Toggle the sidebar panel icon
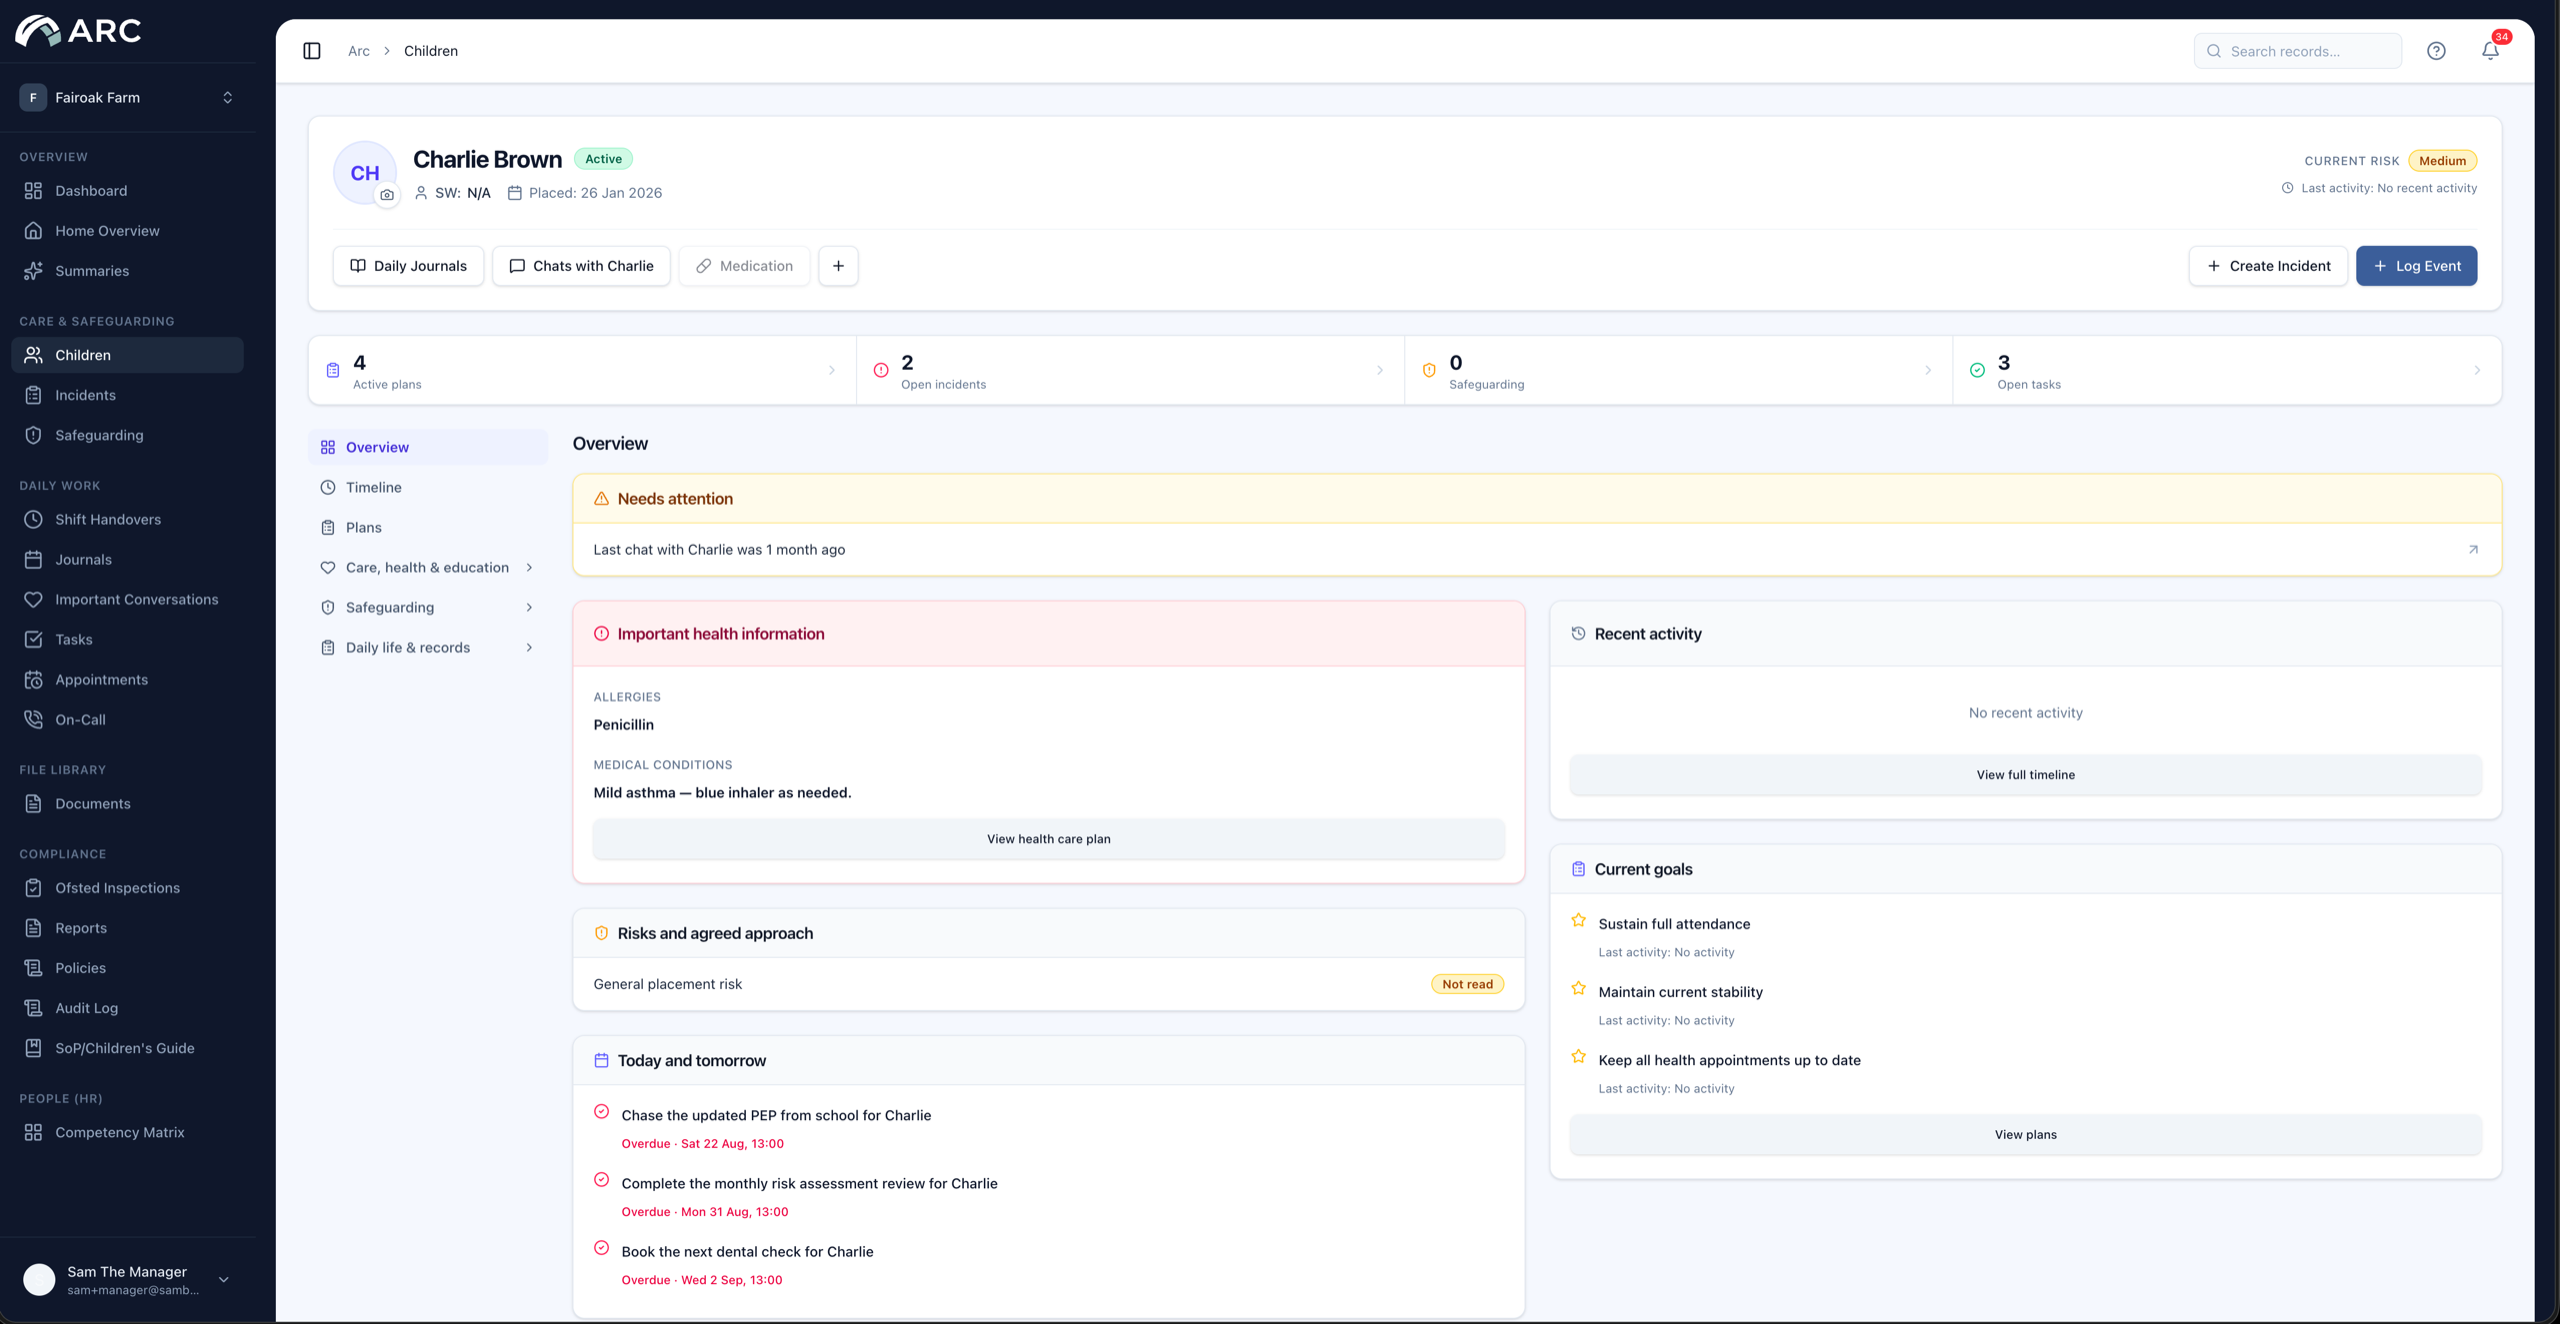 (312, 51)
